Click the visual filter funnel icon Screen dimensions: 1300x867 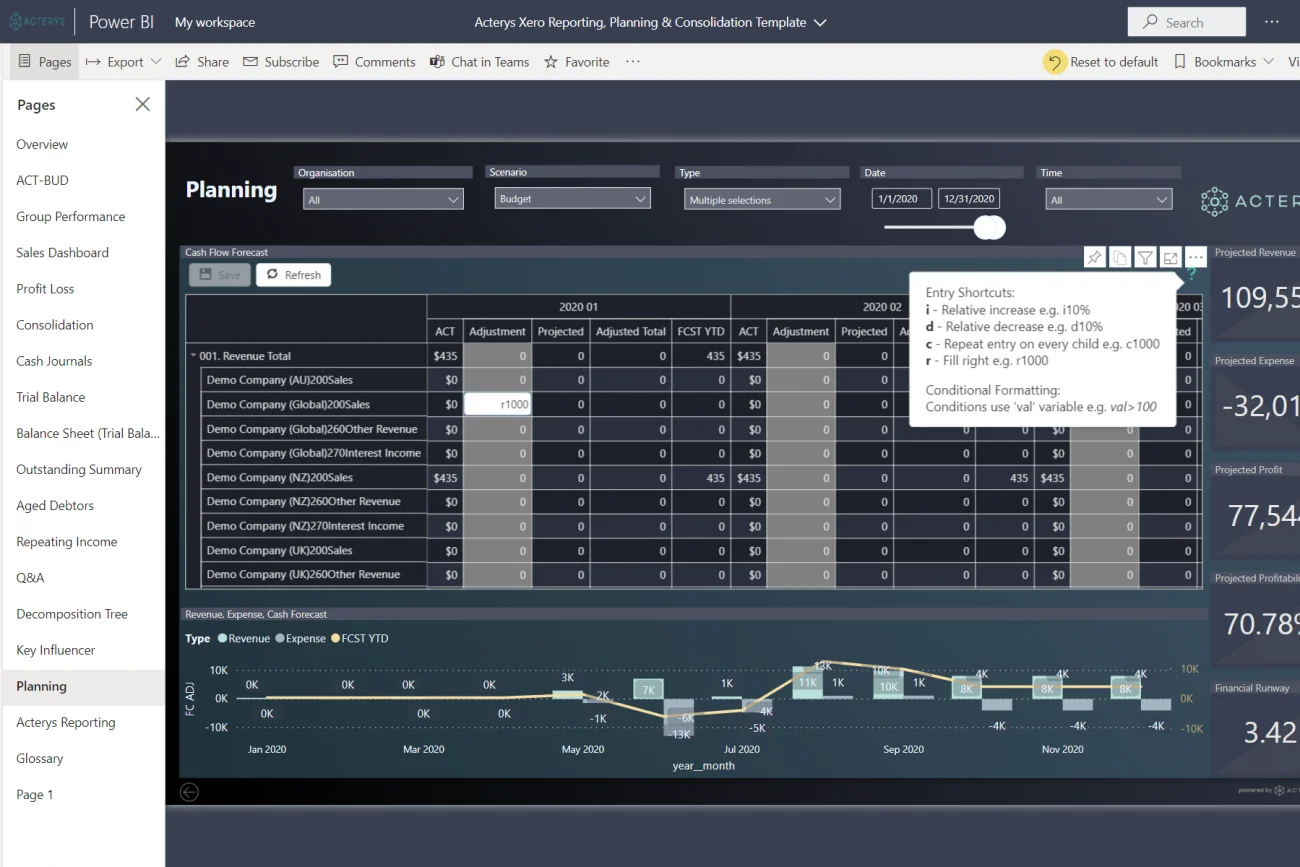coord(1146,258)
